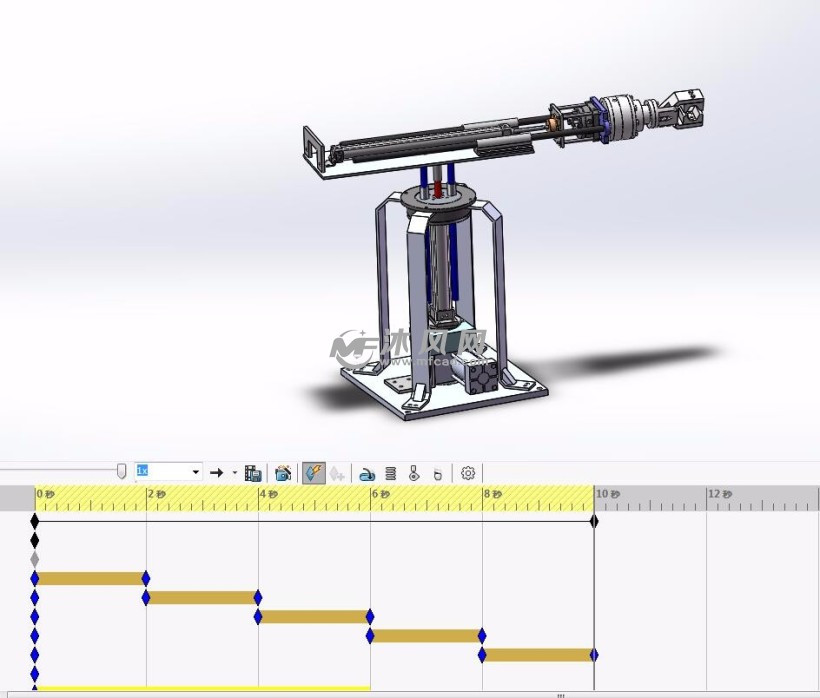Screen dimensions: 820x698
Task: Select the black end key at 10 seconds
Action: tap(594, 521)
